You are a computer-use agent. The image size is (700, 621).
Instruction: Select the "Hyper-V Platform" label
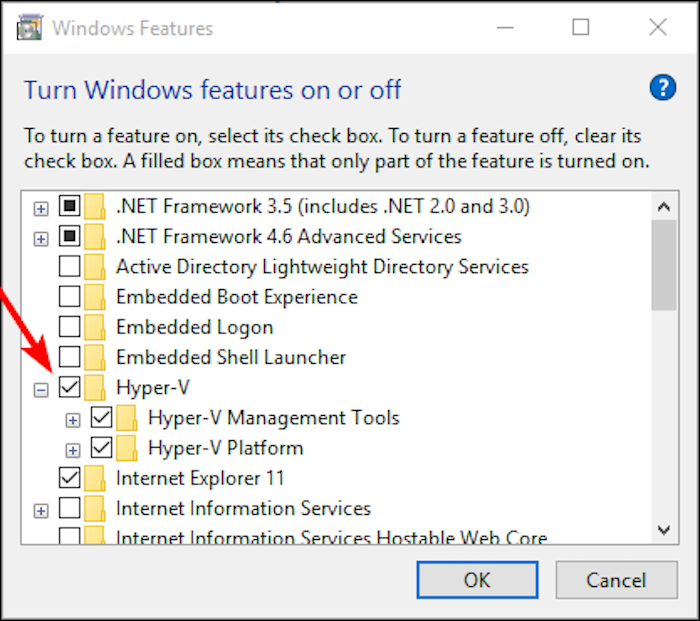226,449
